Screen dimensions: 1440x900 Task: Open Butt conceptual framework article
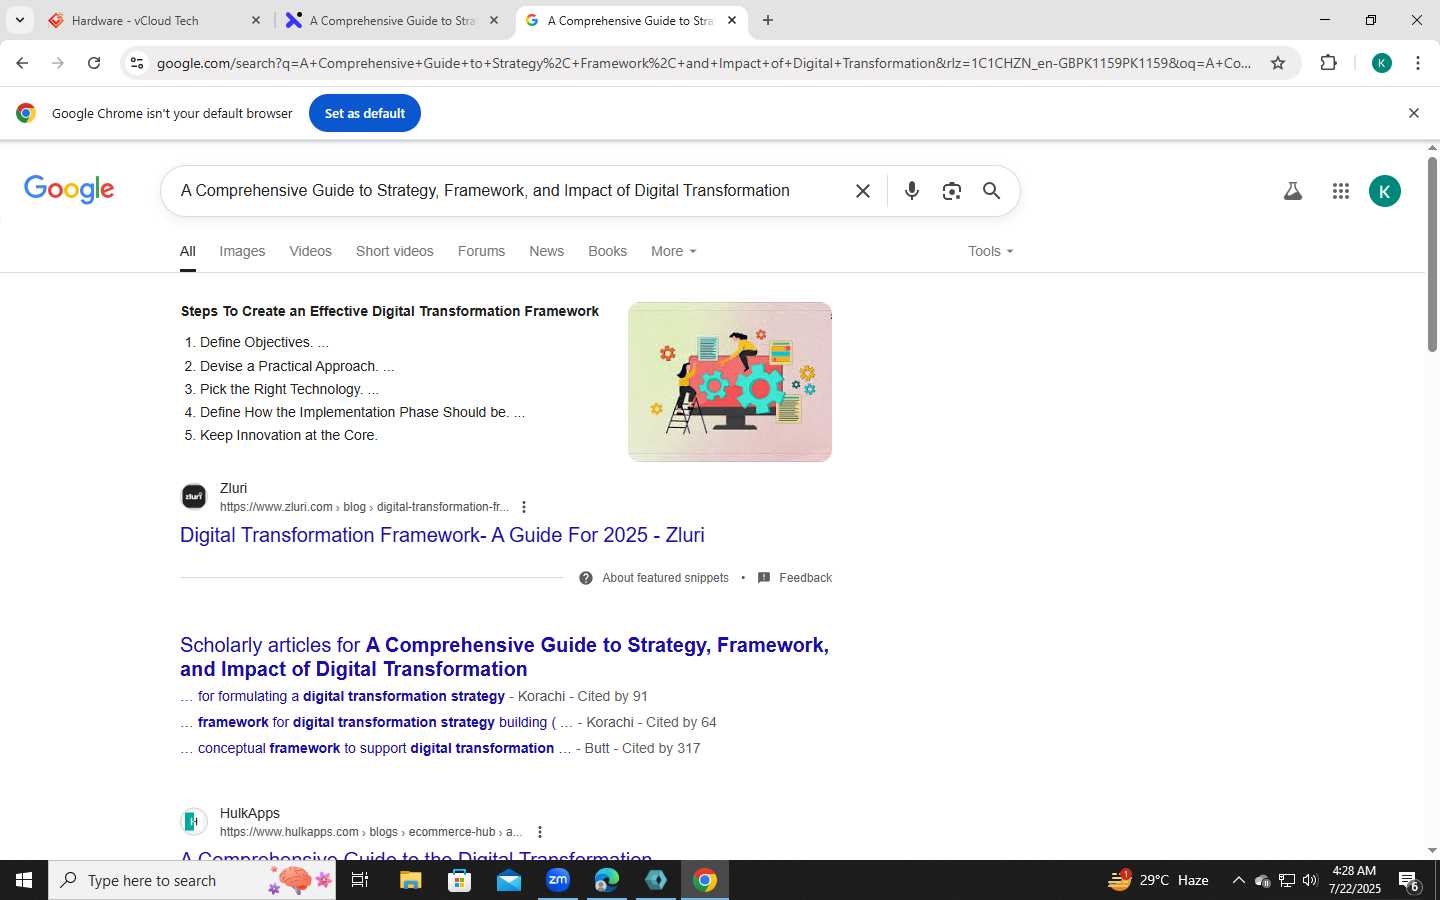(376, 748)
